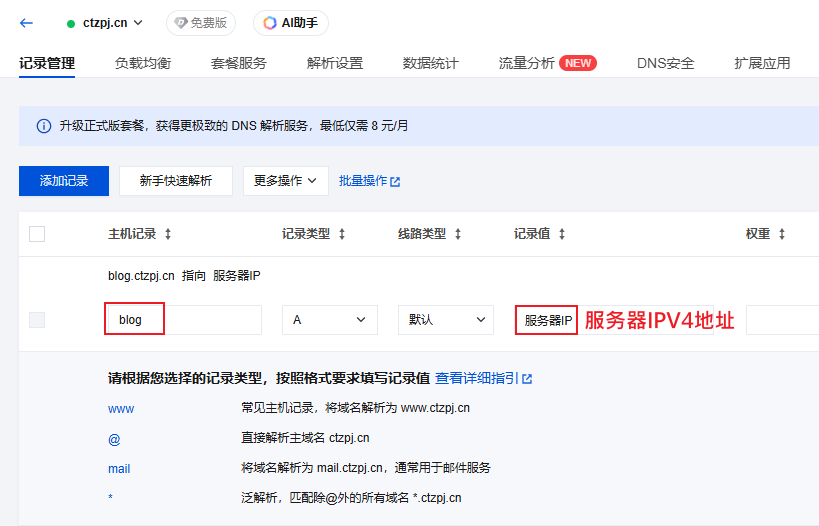Open the line type dropdown showing 默认
Screen dimensions: 819x526
pos(445,320)
